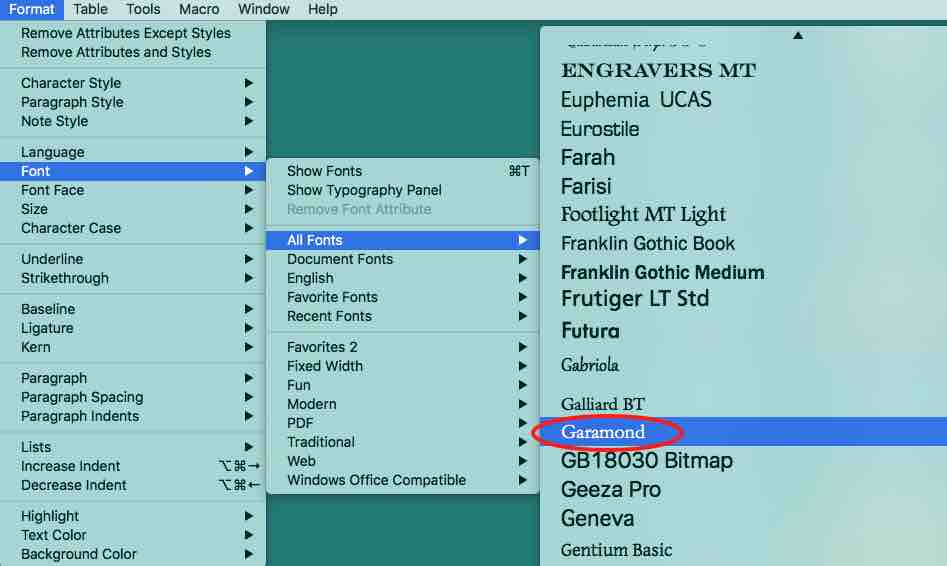Image resolution: width=947 pixels, height=566 pixels.
Task: Open the Character Case submenu
Action: tap(71, 228)
